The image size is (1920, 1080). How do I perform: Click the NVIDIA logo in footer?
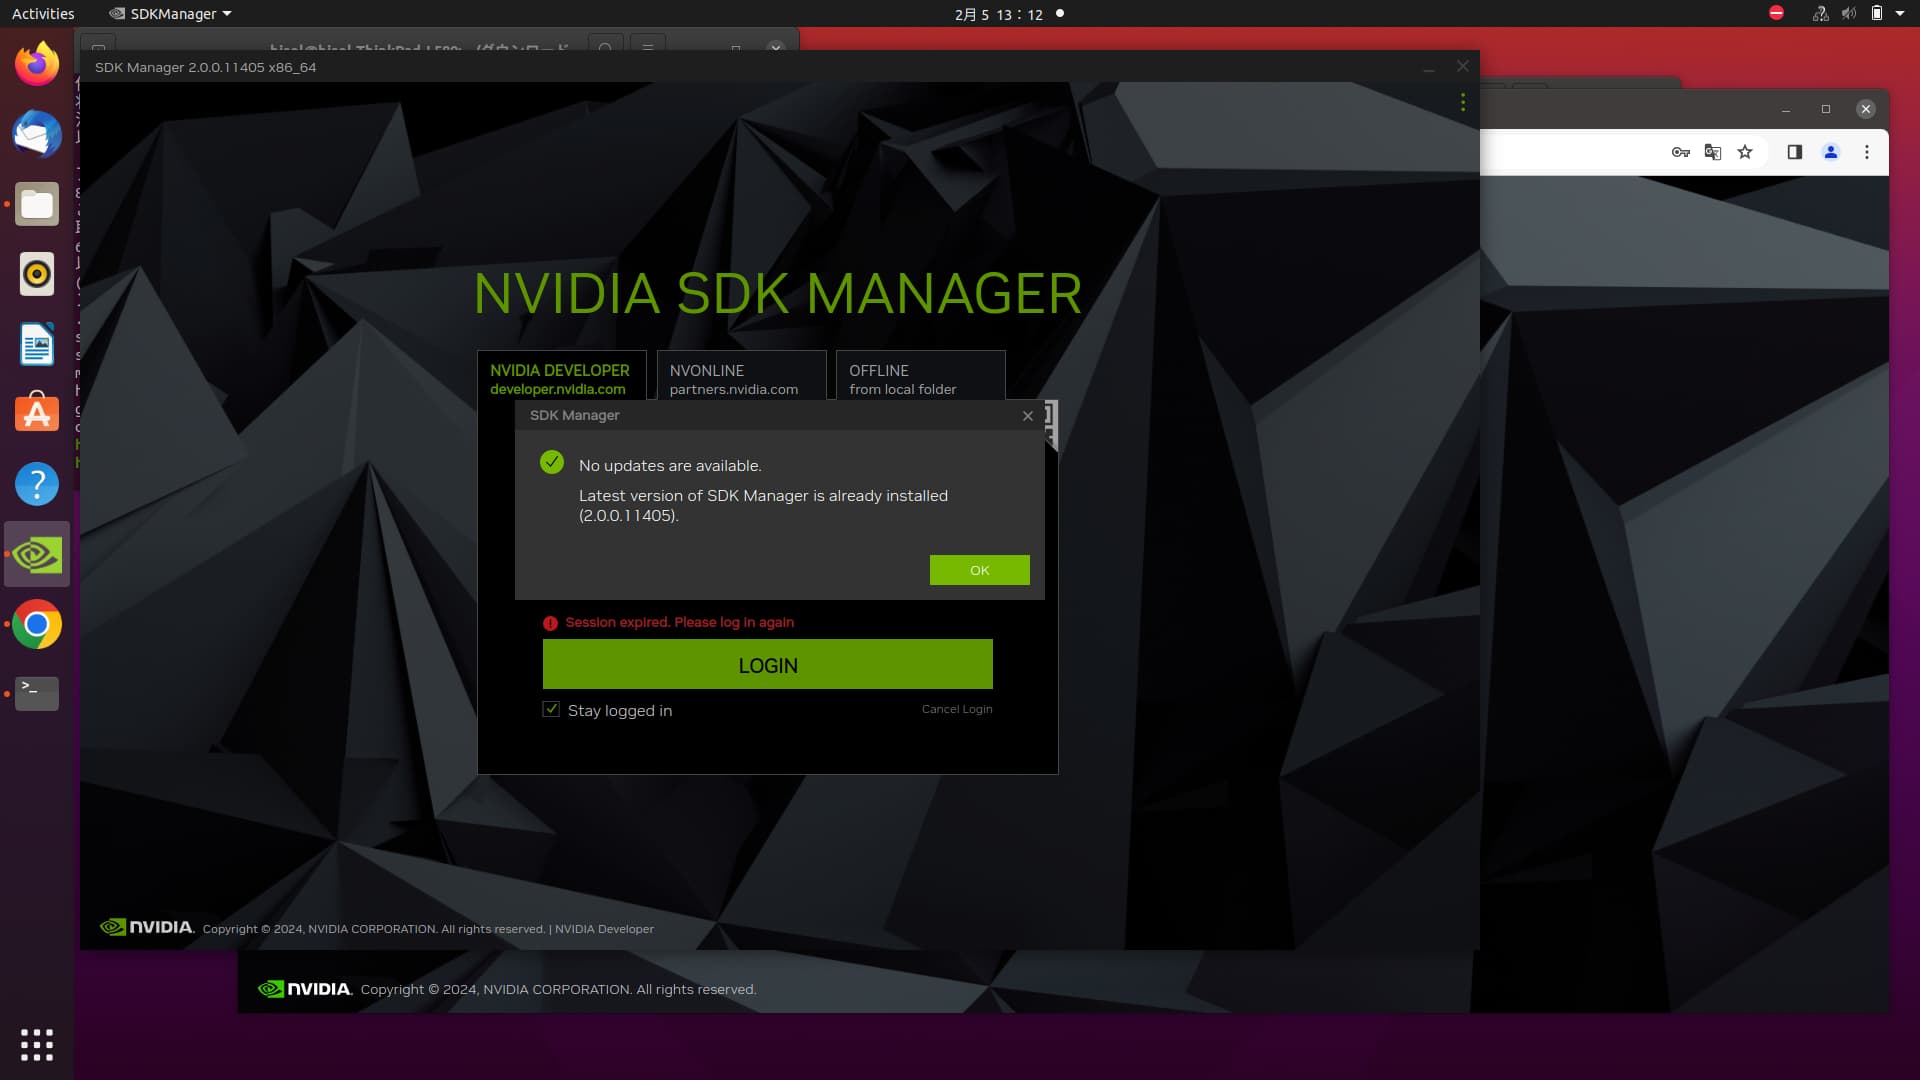point(146,927)
